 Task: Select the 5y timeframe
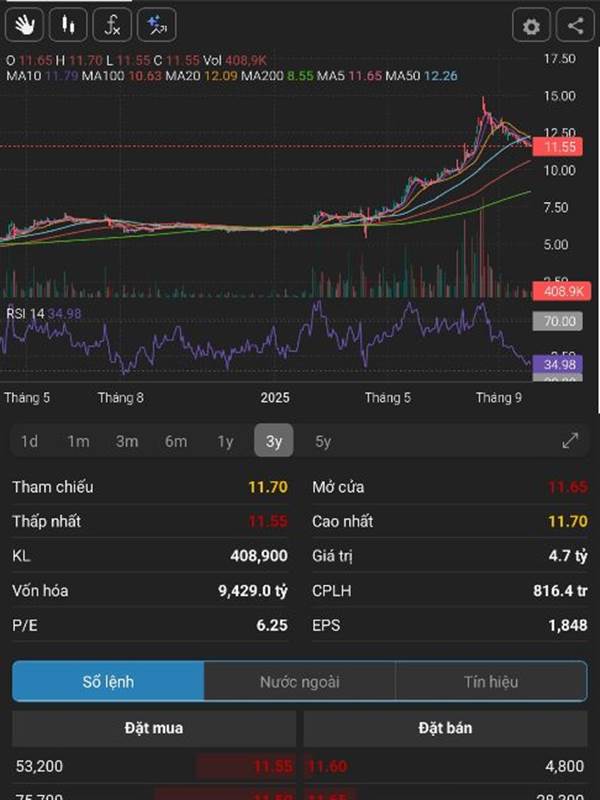[322, 441]
